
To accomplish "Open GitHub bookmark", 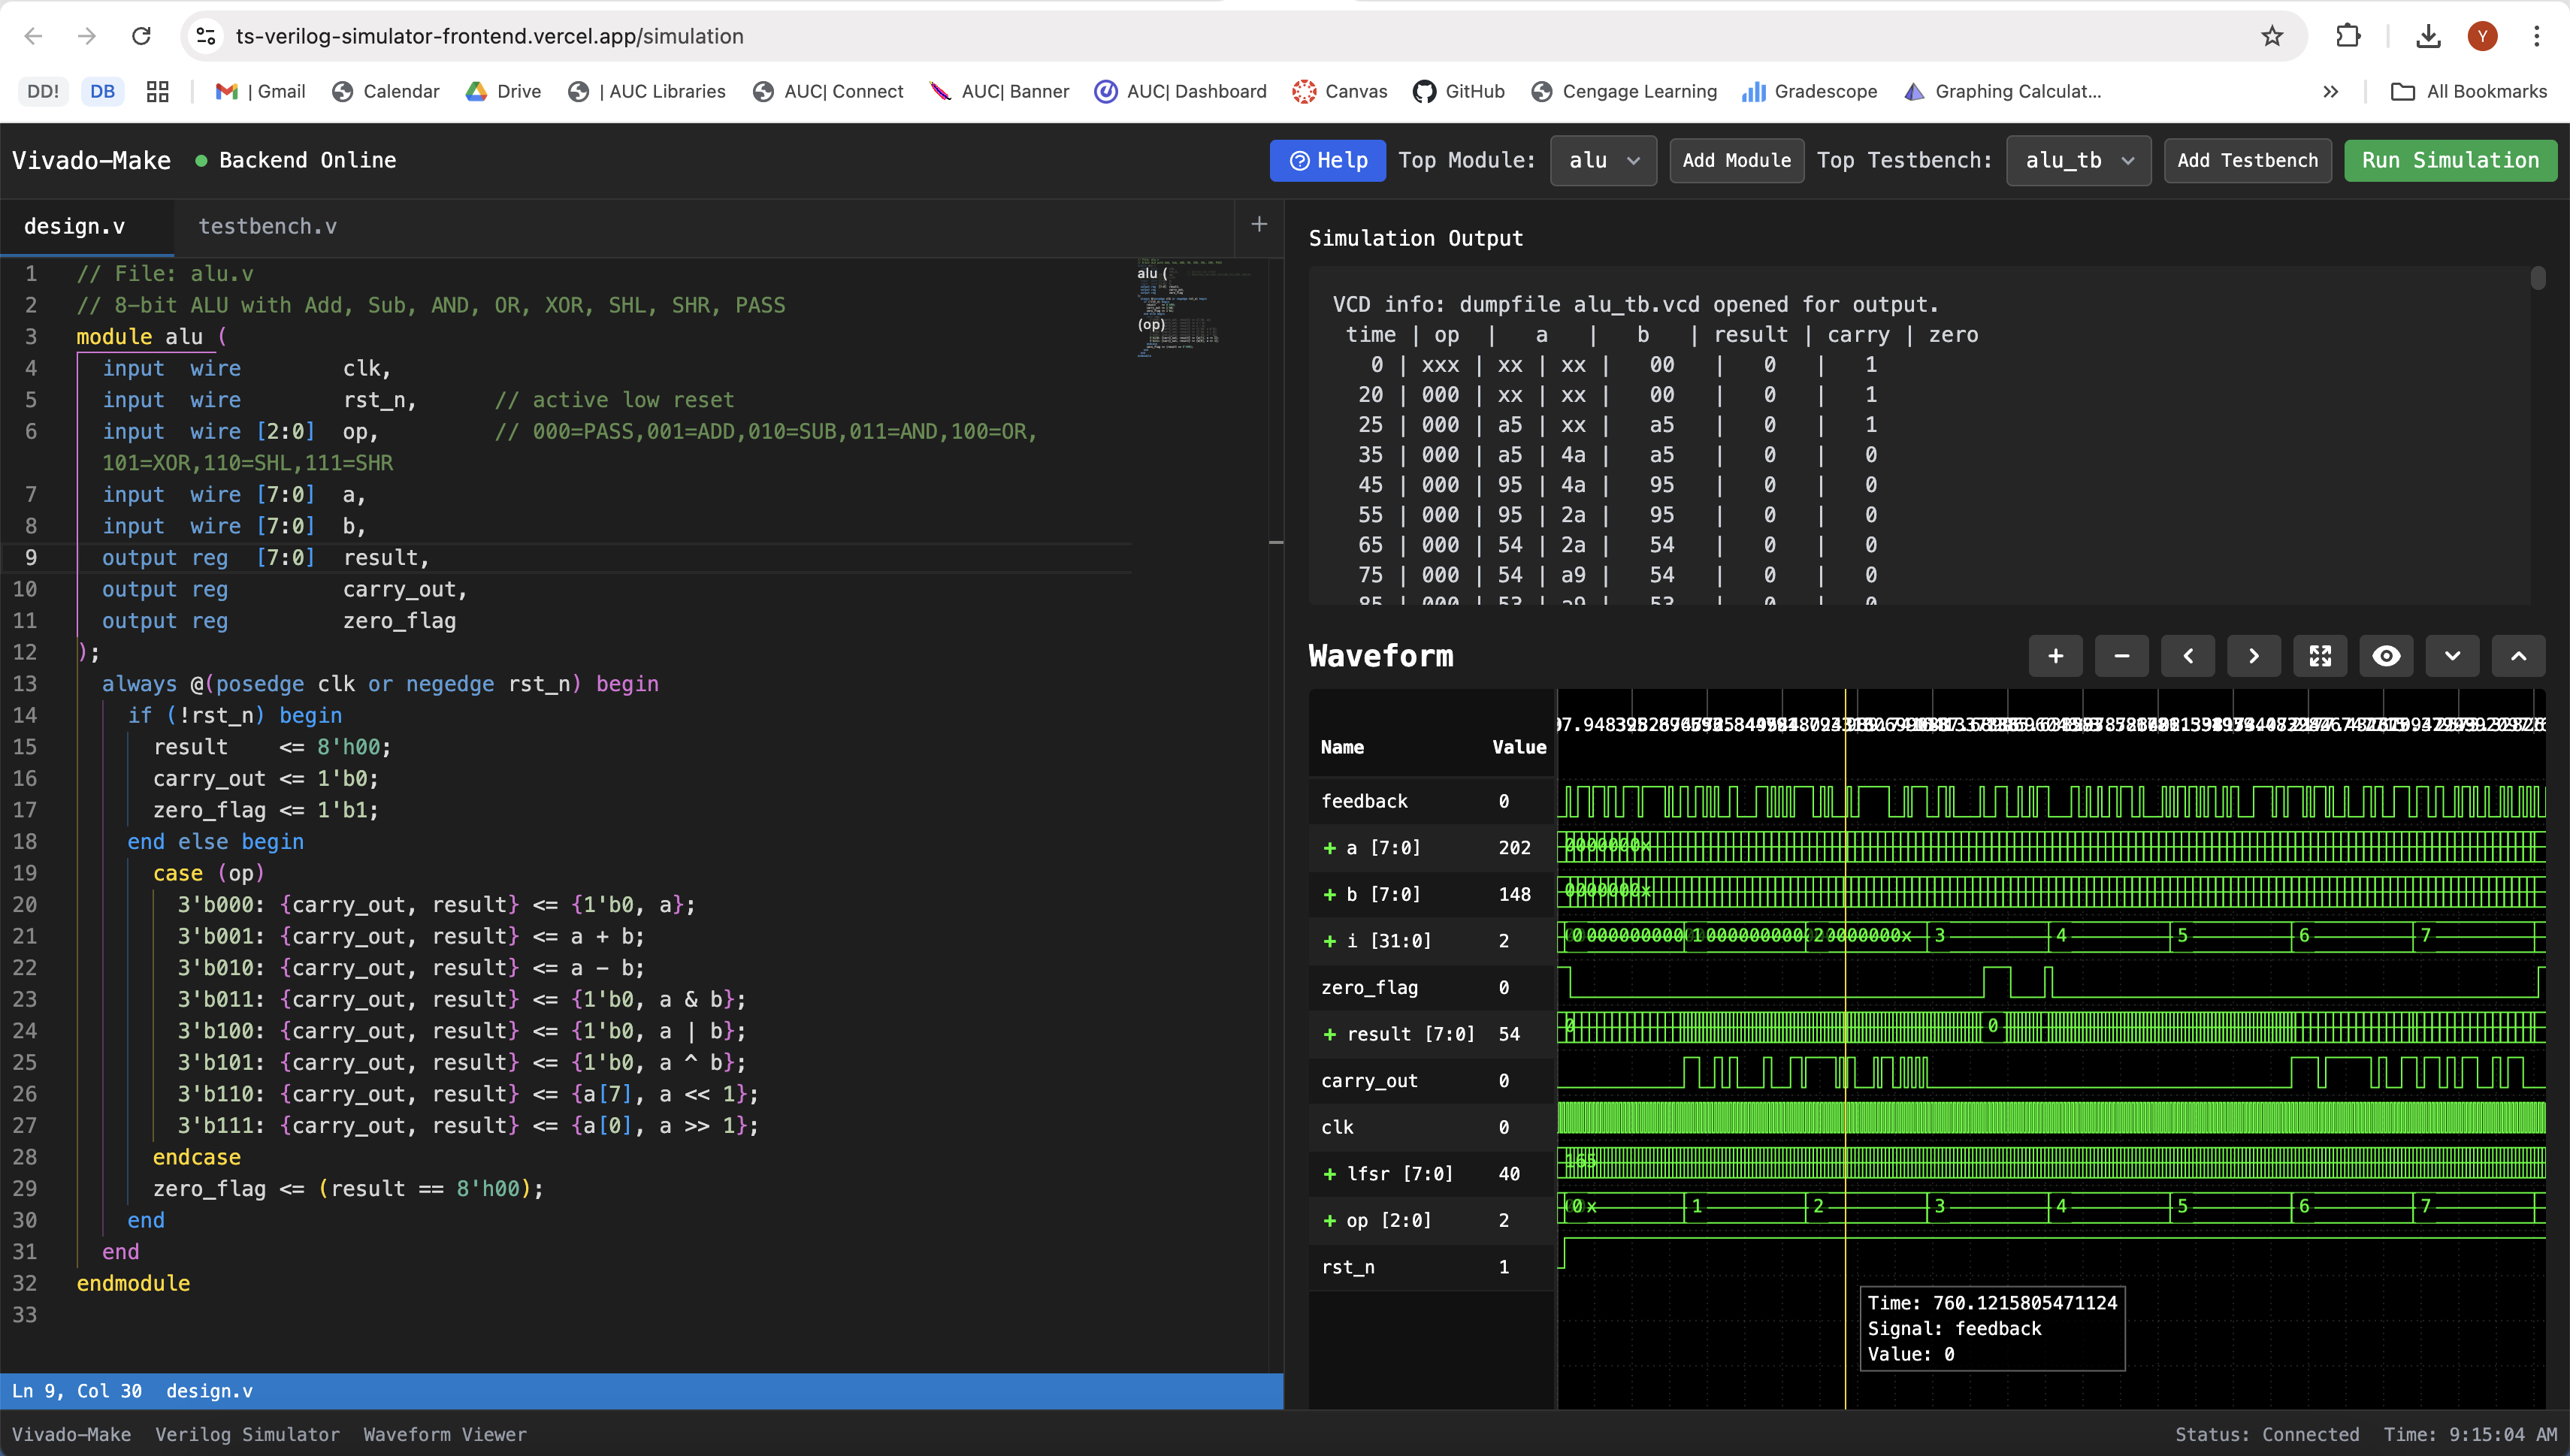I will pos(1458,91).
